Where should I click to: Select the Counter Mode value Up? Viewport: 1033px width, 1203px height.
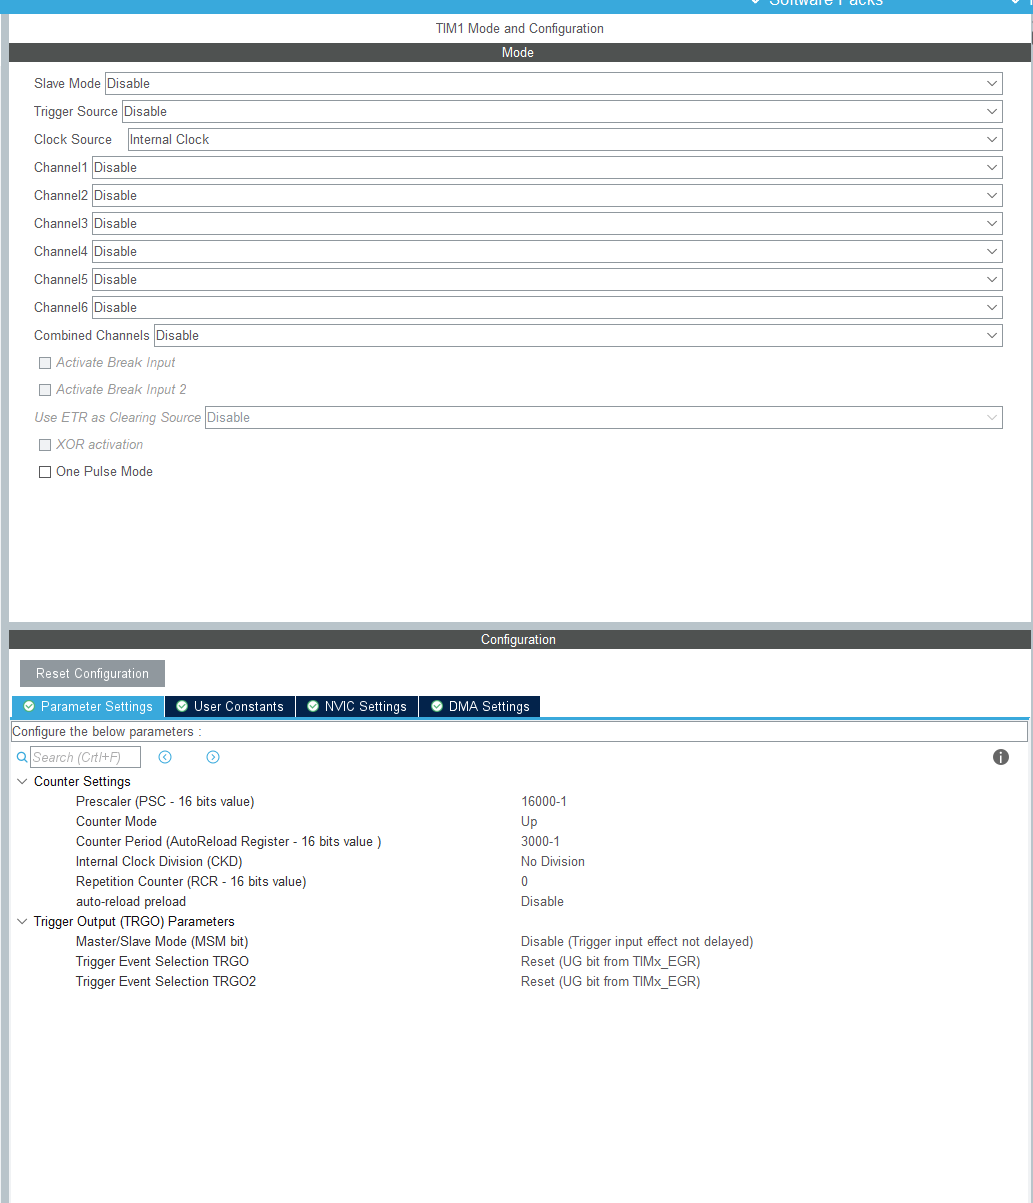[x=529, y=822]
